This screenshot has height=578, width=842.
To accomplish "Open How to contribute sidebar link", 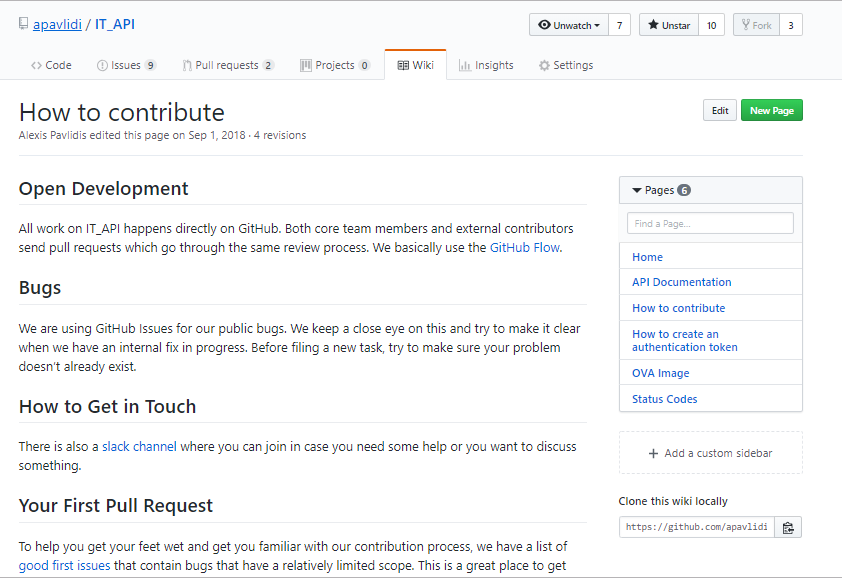I will (678, 308).
